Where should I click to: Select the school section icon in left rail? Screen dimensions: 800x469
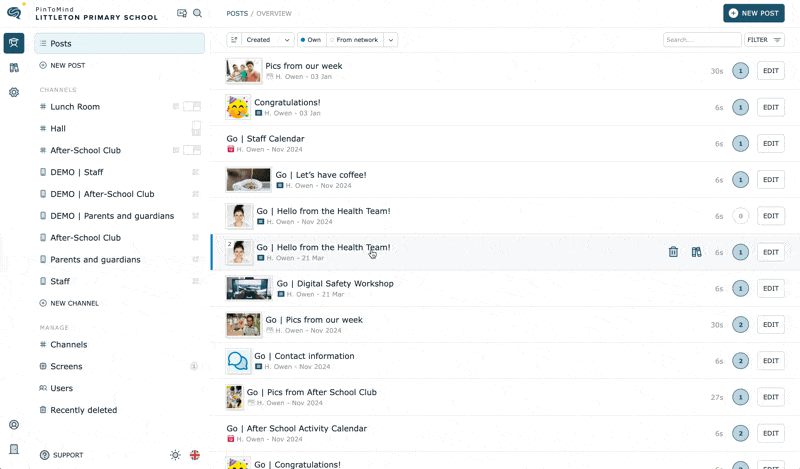coord(14,43)
